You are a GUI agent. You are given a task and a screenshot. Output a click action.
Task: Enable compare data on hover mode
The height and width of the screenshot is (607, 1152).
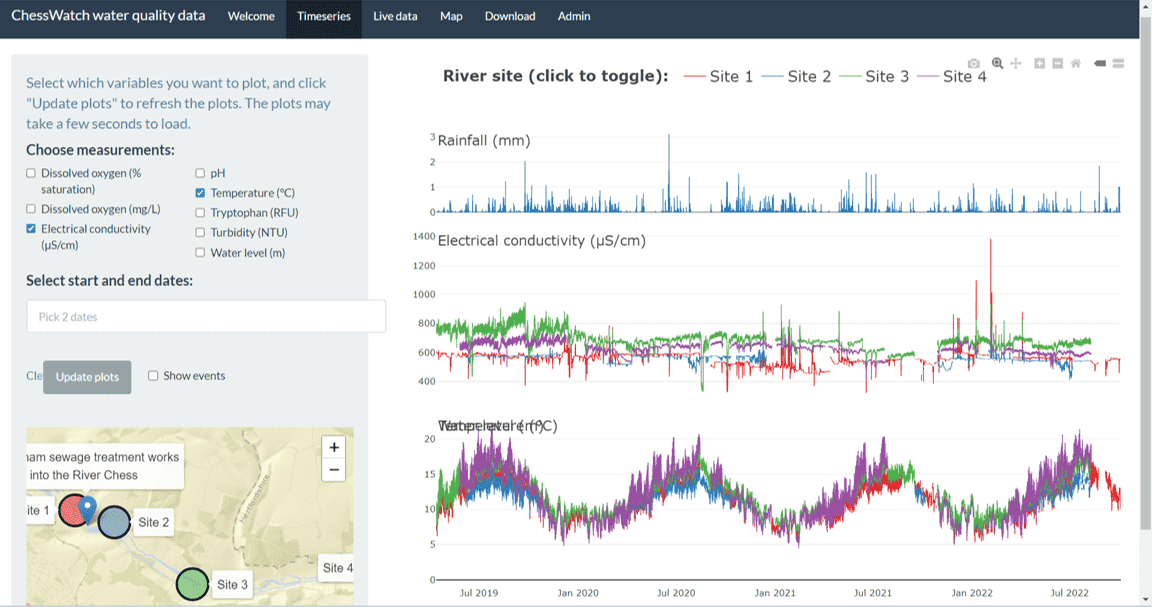tap(1118, 63)
